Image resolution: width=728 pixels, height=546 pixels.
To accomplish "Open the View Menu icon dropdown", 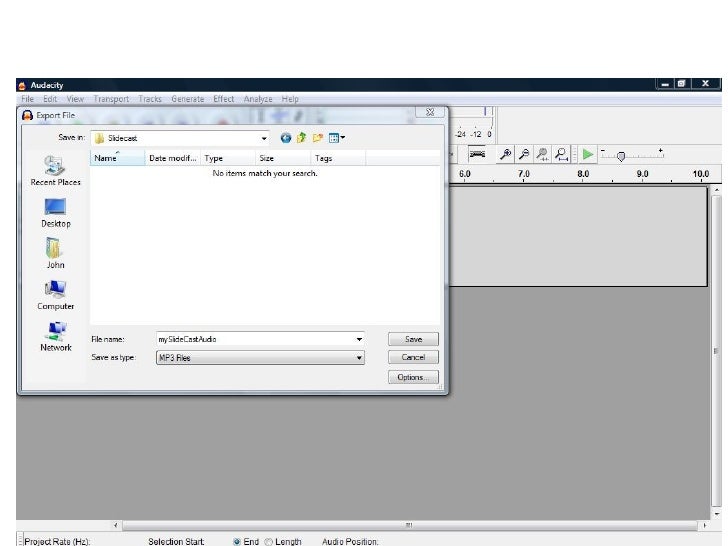I will 337,138.
